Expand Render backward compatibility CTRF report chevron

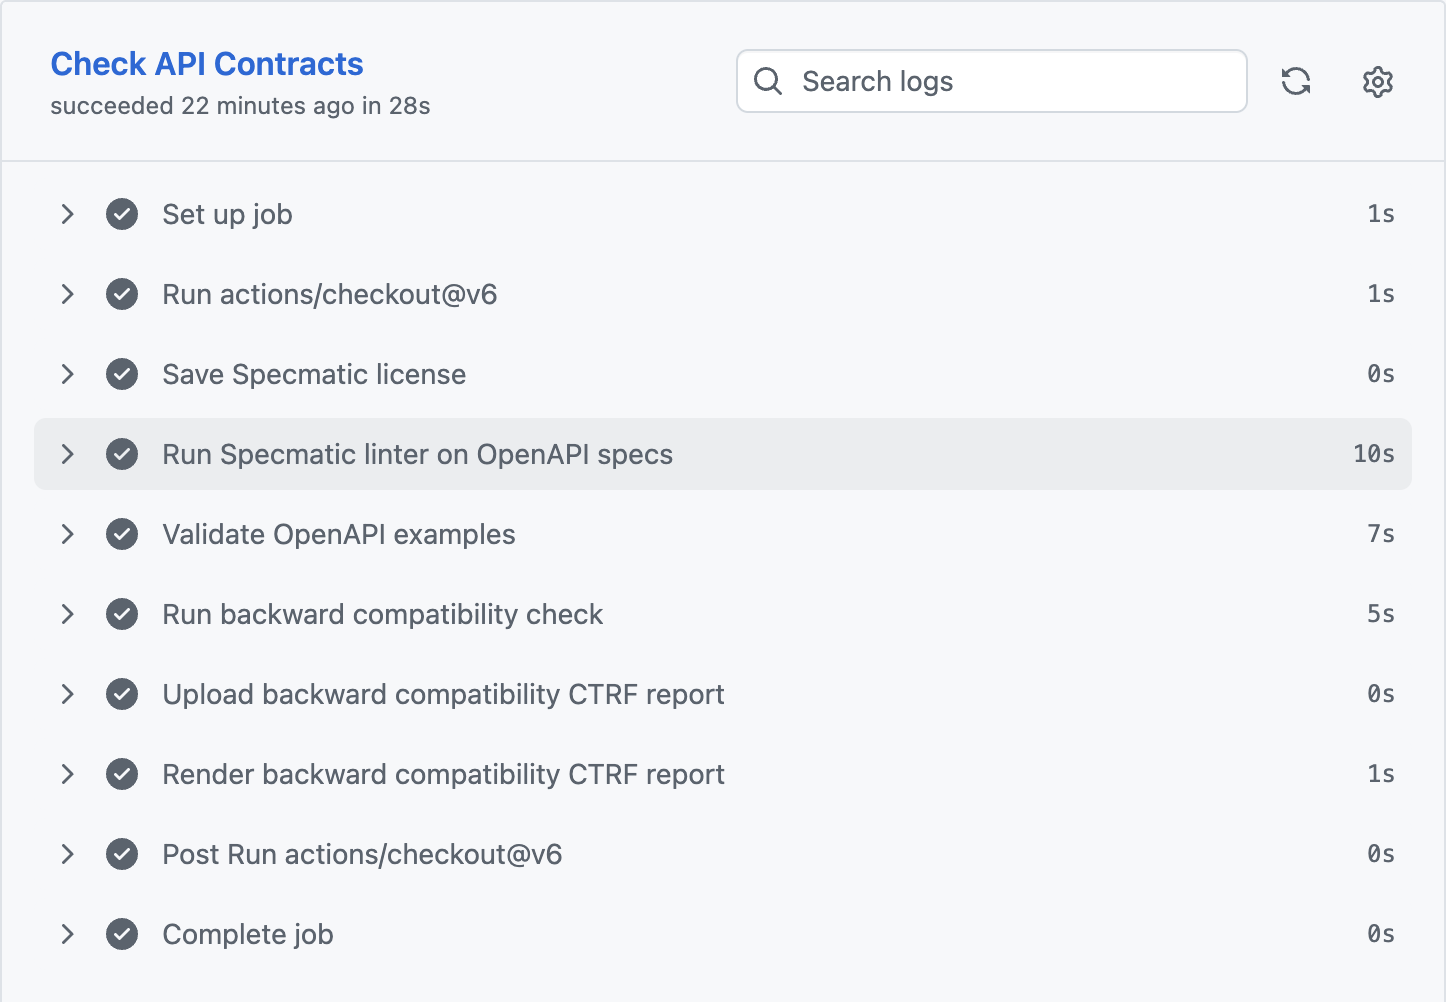pos(67,774)
